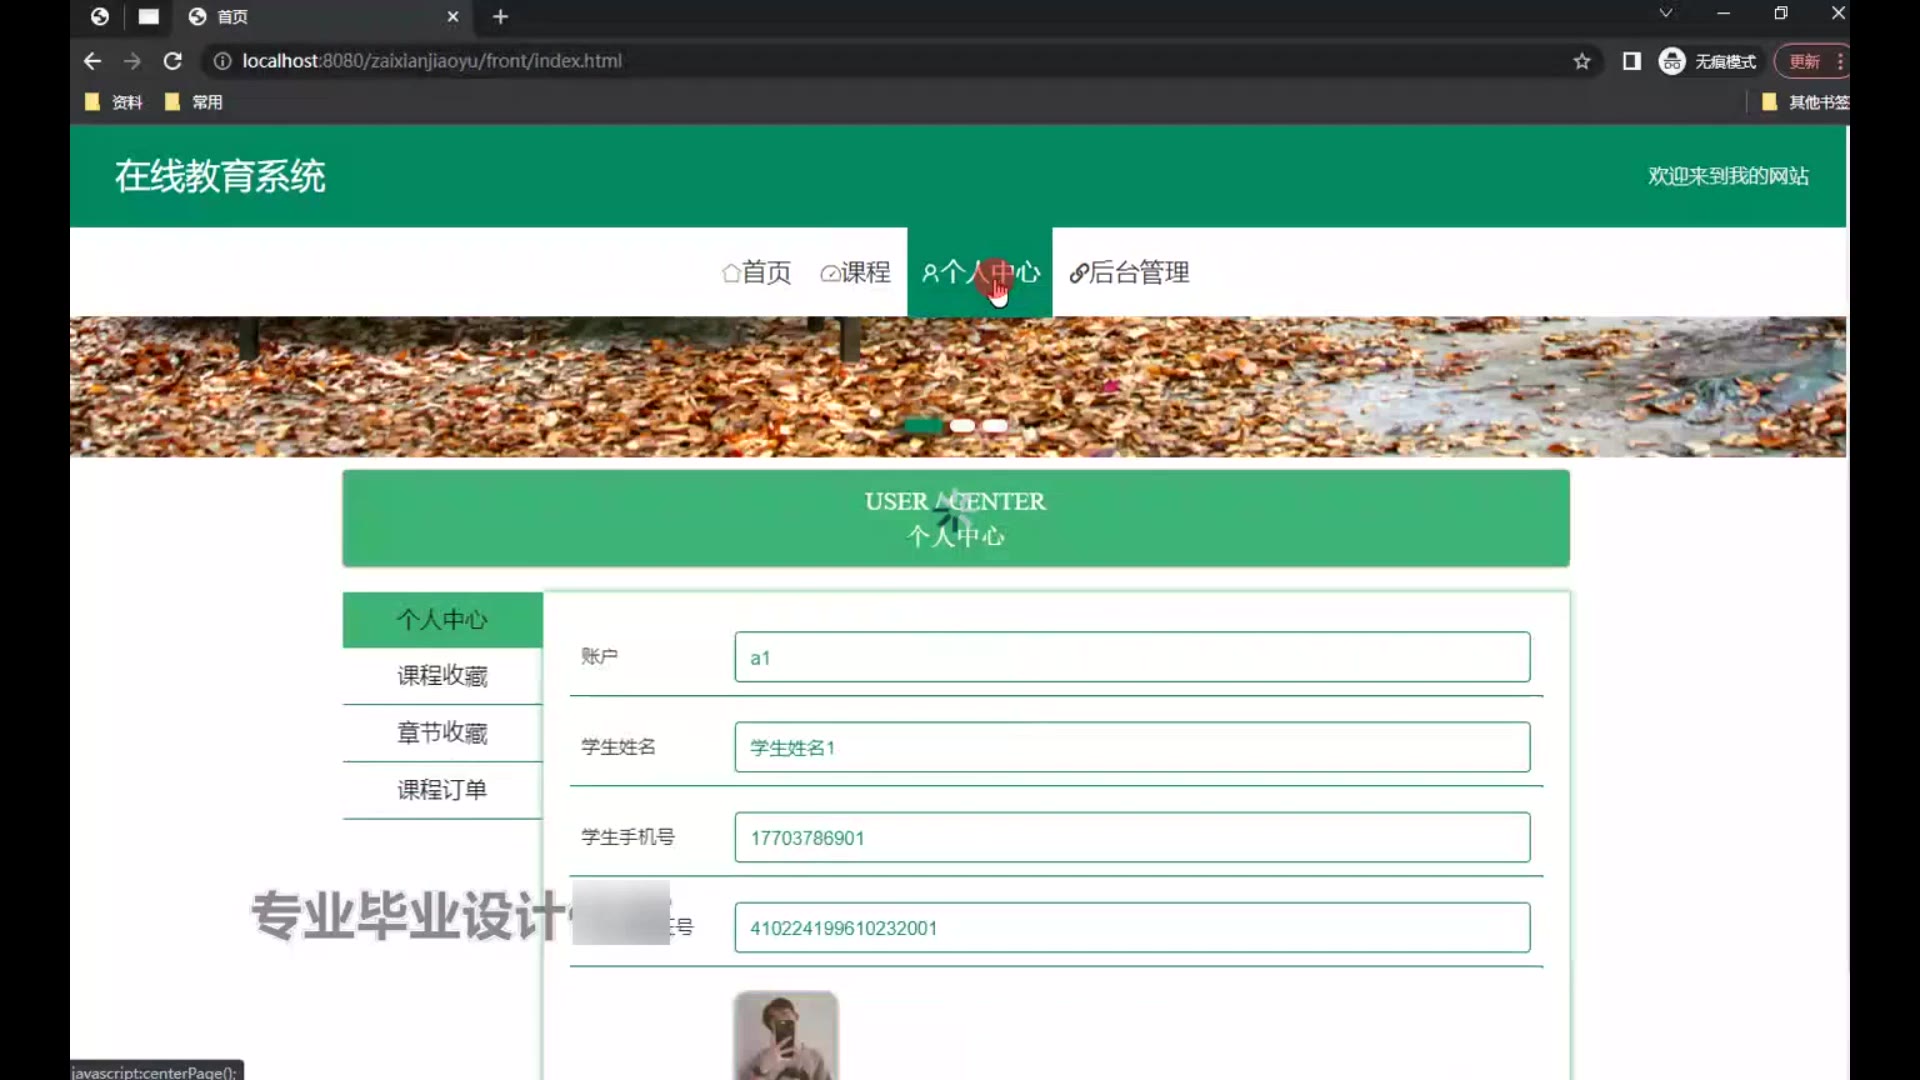The width and height of the screenshot is (1920, 1080).
Task: Click the 账户 input field
Action: 1132,657
